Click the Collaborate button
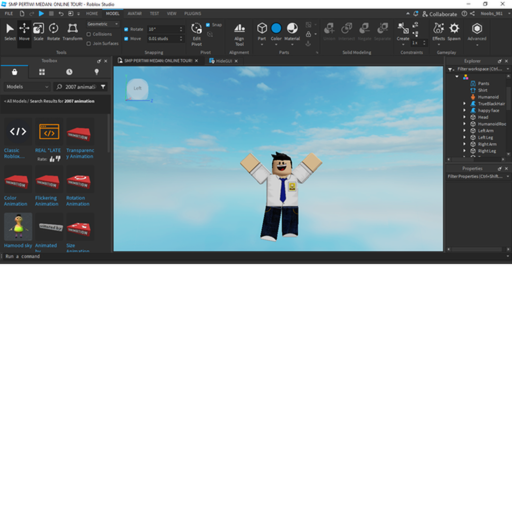Viewport: 512px width, 512px height. (440, 14)
